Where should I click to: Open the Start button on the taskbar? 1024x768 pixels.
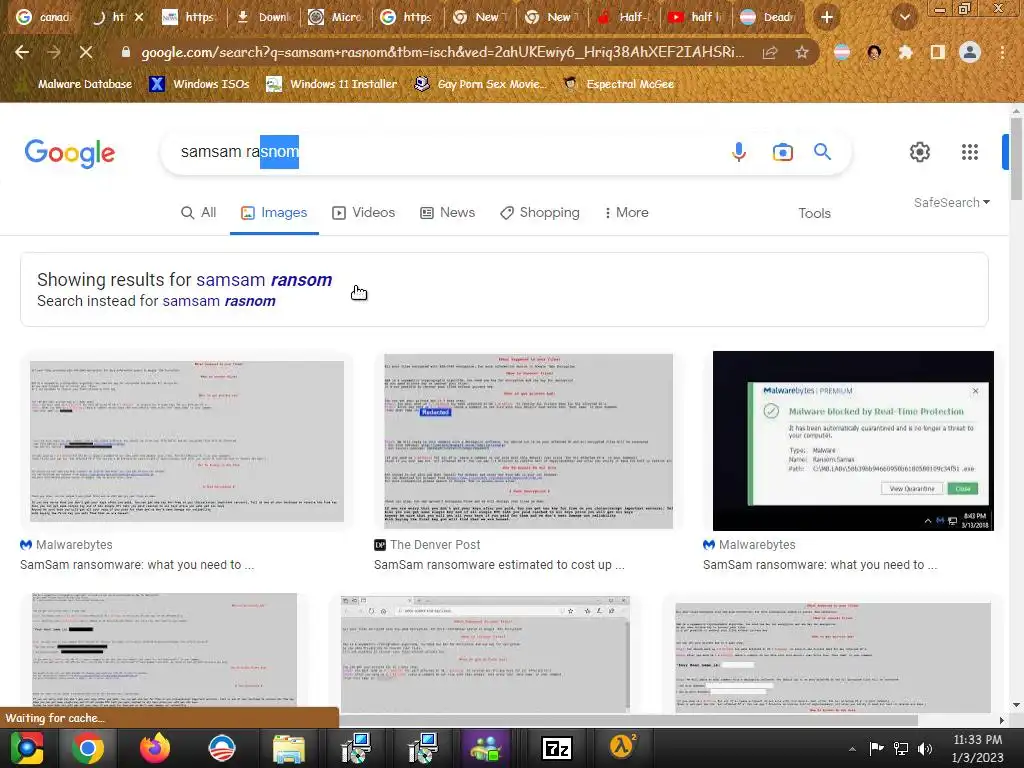click(x=27, y=748)
